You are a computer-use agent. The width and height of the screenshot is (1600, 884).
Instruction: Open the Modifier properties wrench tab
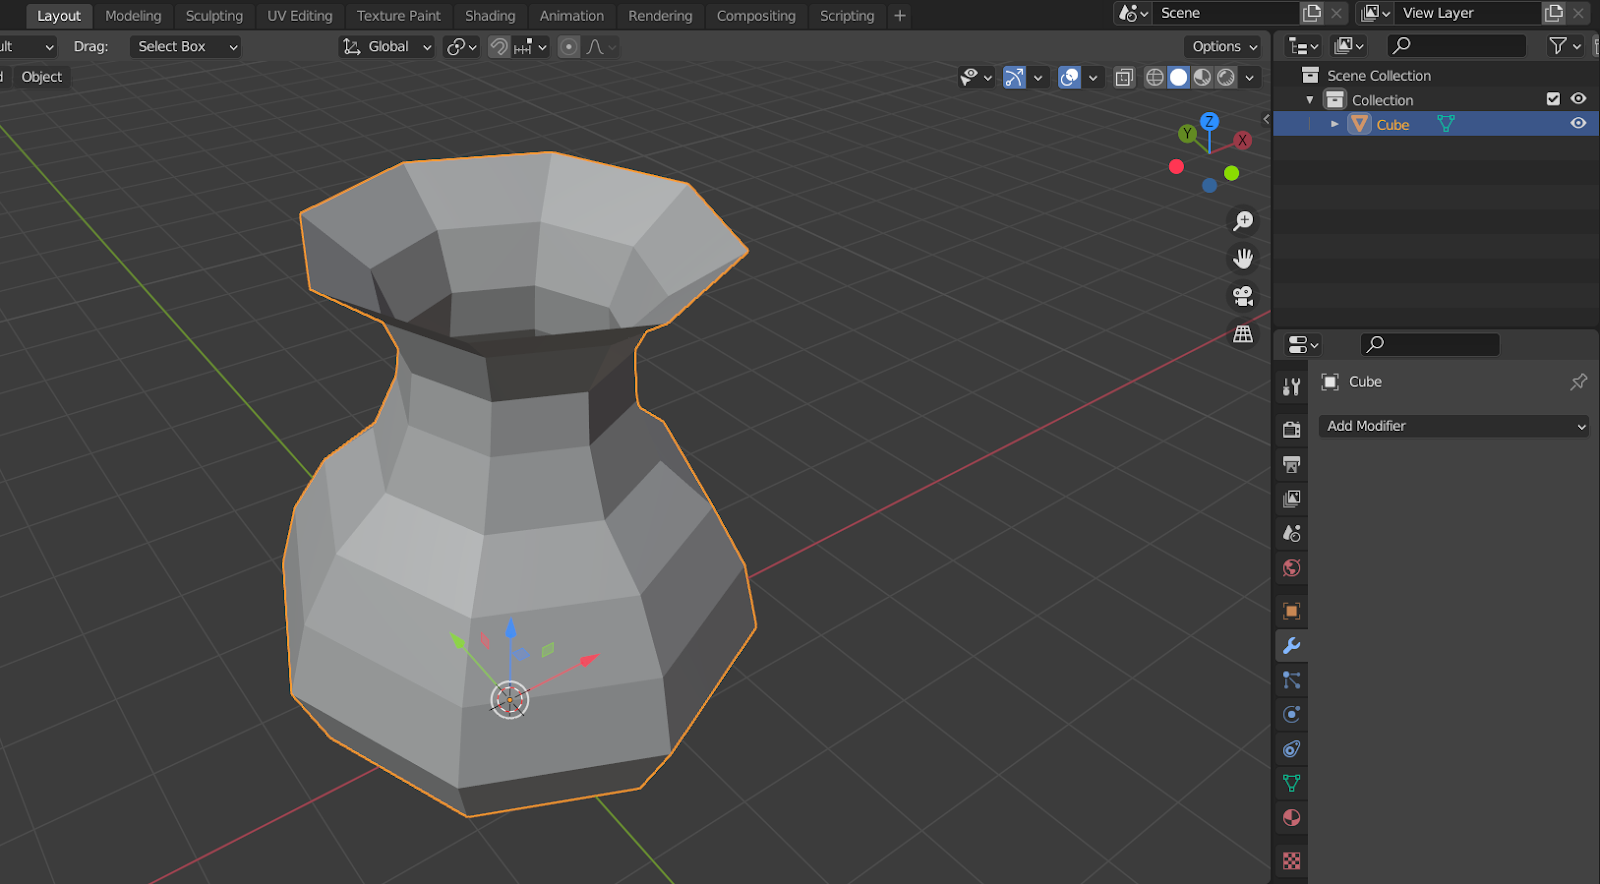pyautogui.click(x=1291, y=646)
